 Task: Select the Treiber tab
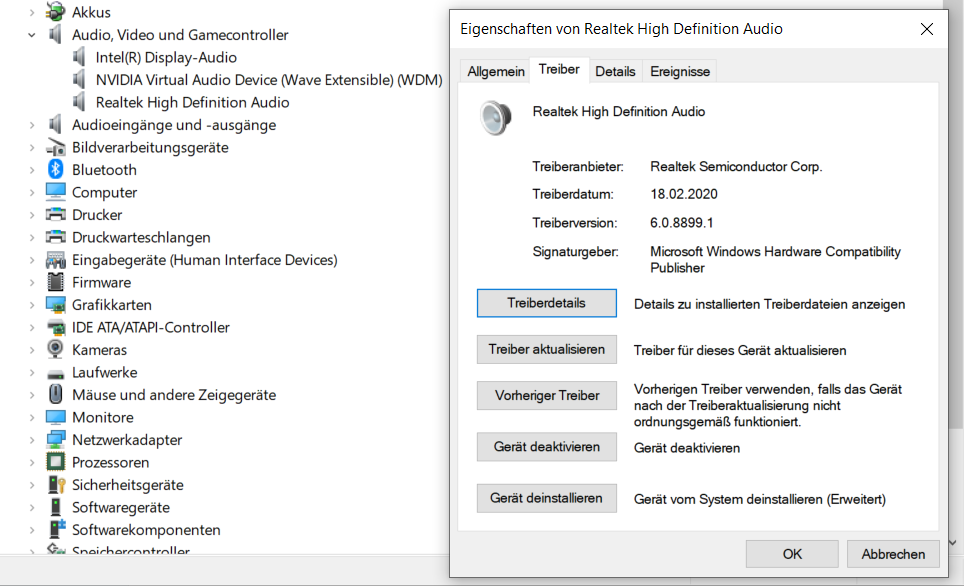point(559,69)
